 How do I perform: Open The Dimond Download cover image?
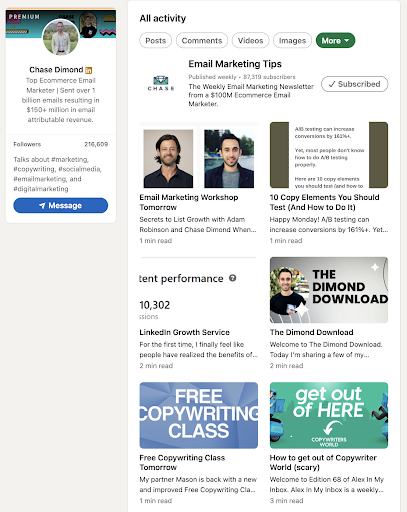[329, 290]
